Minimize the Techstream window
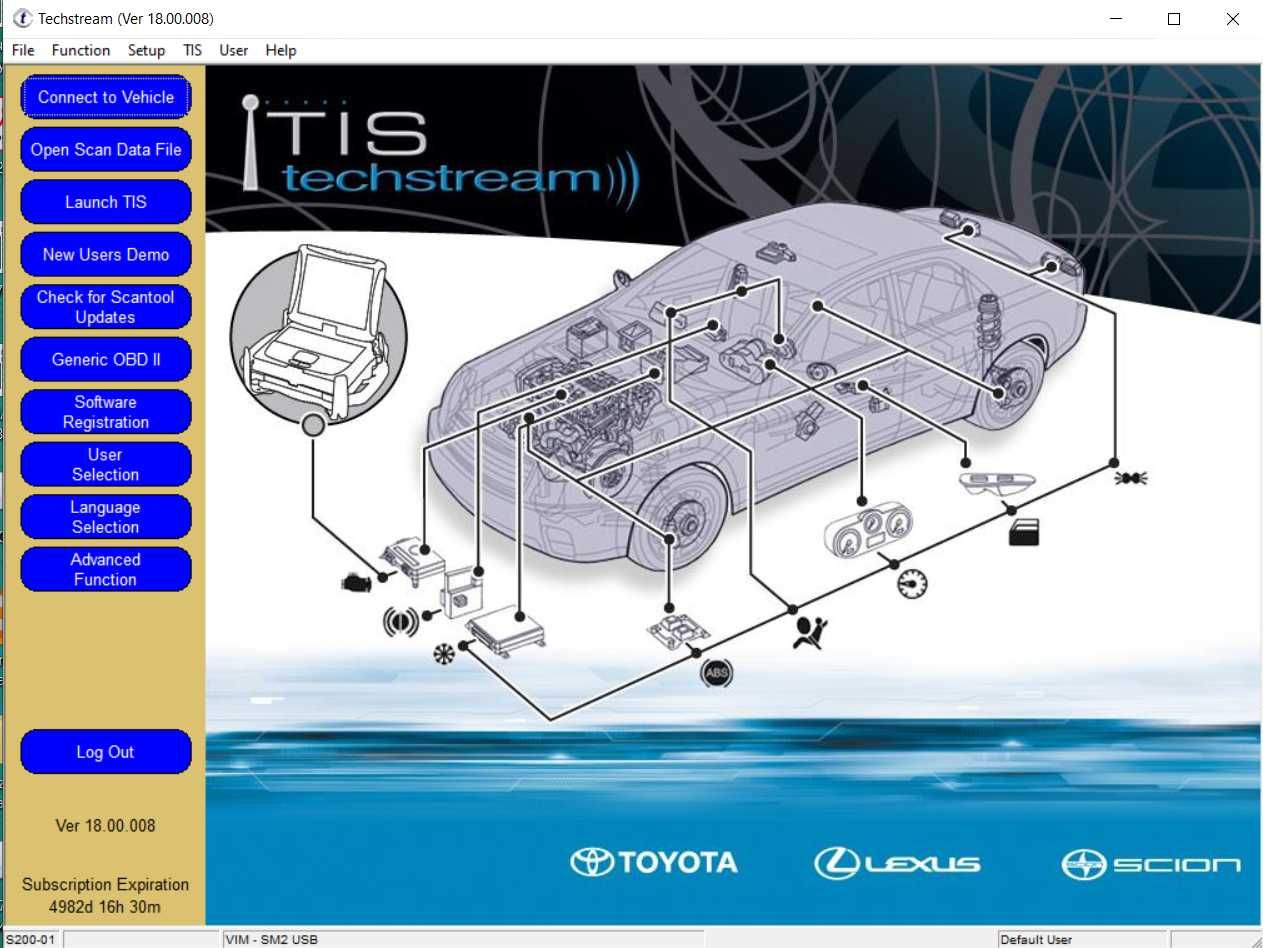 coord(1115,19)
